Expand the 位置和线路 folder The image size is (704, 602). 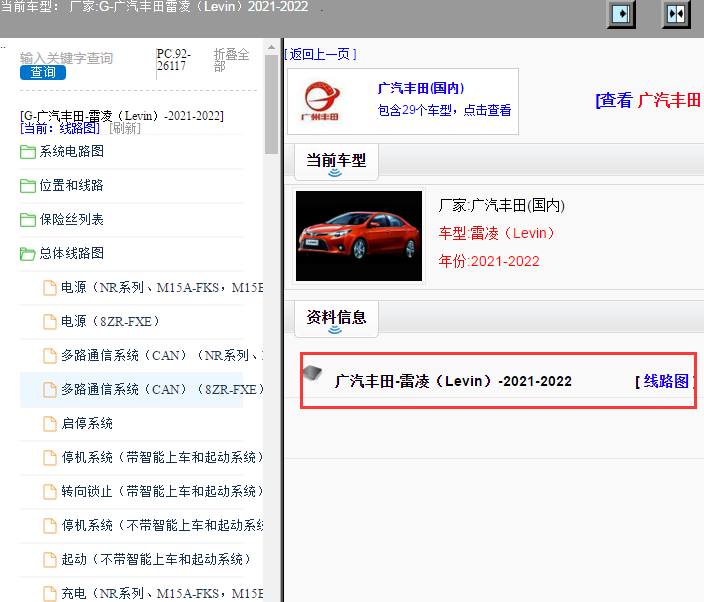click(71, 185)
